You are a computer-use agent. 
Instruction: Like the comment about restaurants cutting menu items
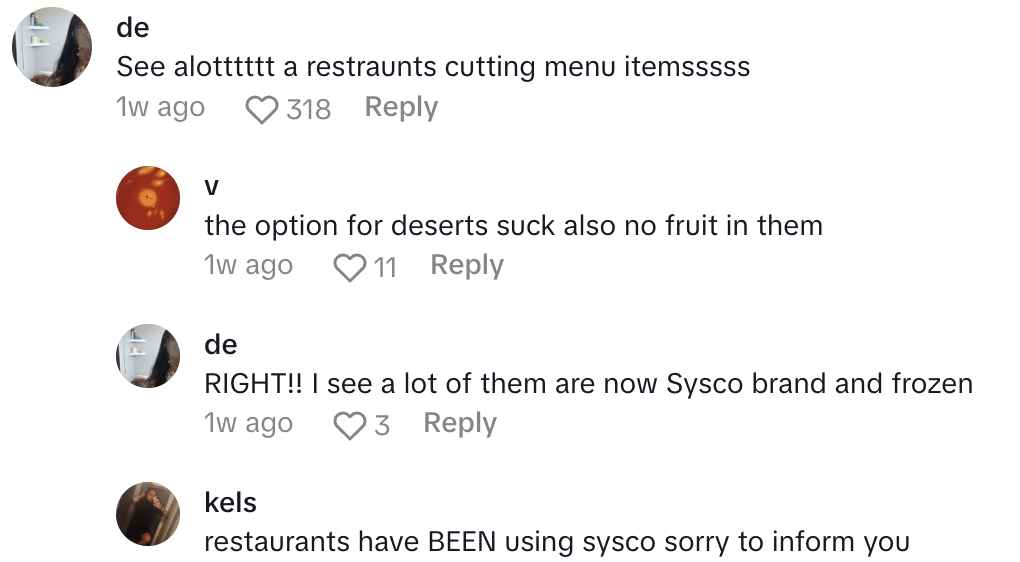[x=261, y=109]
